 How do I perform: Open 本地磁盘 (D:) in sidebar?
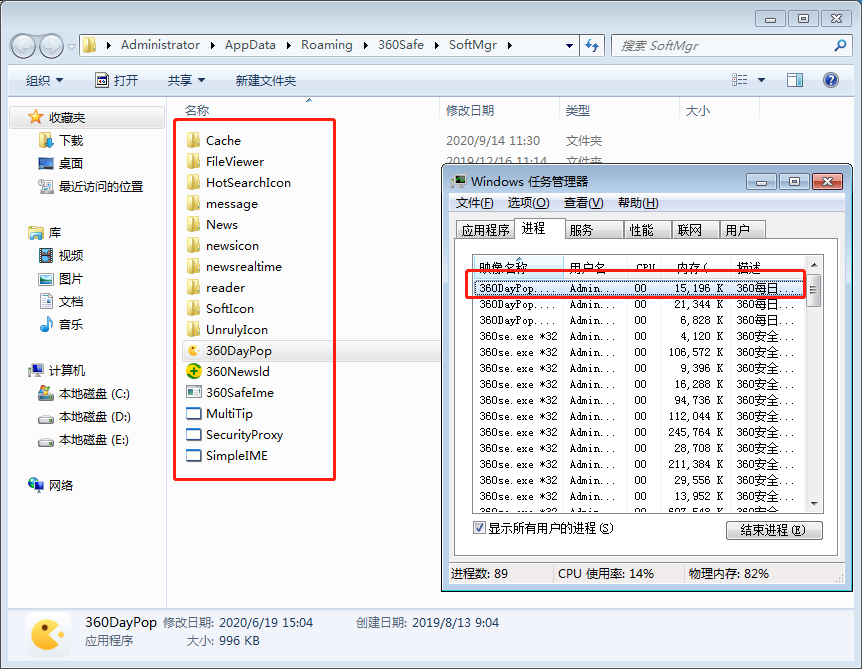tap(94, 417)
